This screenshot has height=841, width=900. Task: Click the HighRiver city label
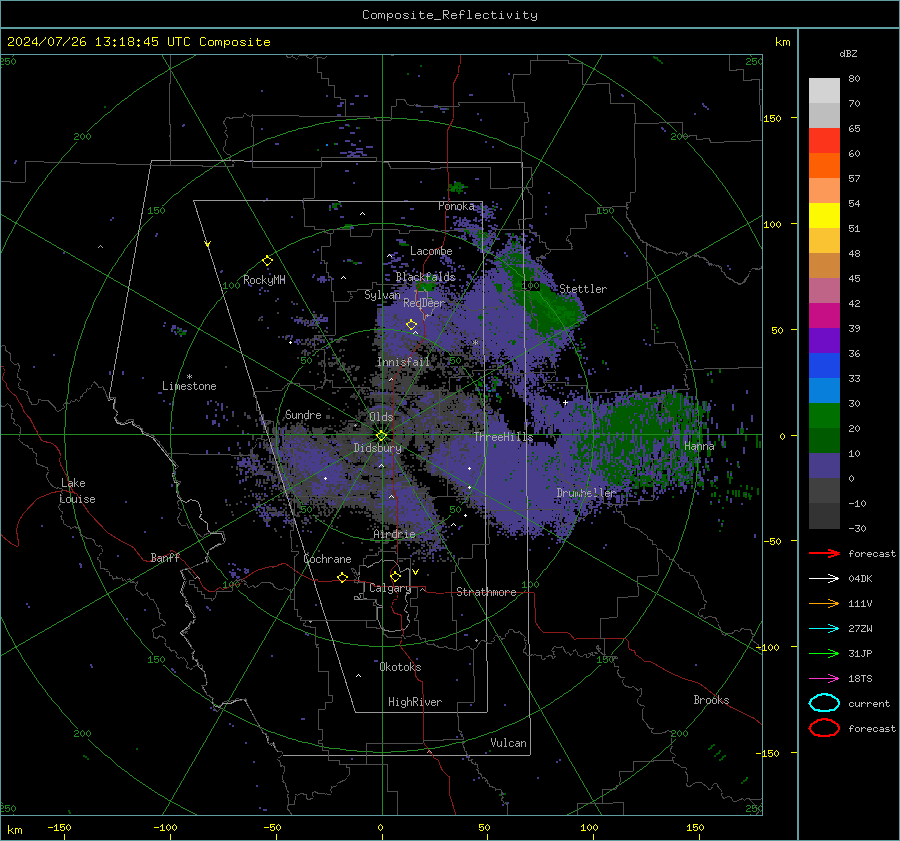tap(415, 702)
